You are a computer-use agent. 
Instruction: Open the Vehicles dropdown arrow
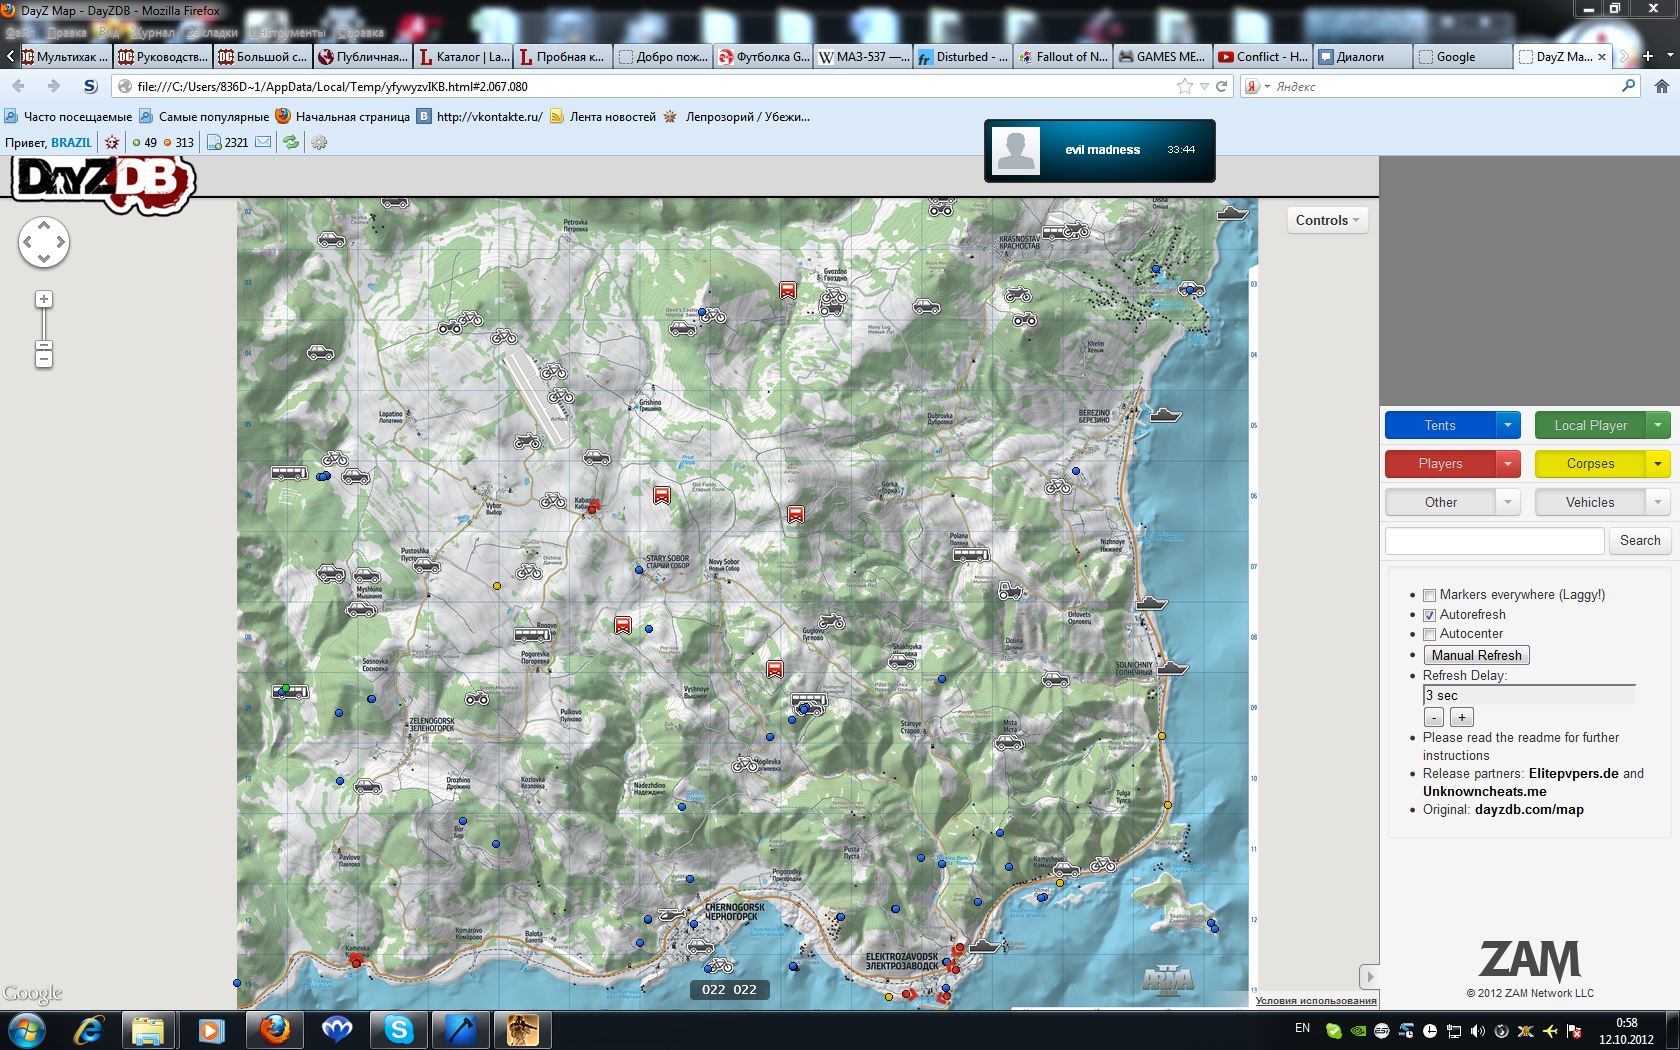coord(1658,502)
